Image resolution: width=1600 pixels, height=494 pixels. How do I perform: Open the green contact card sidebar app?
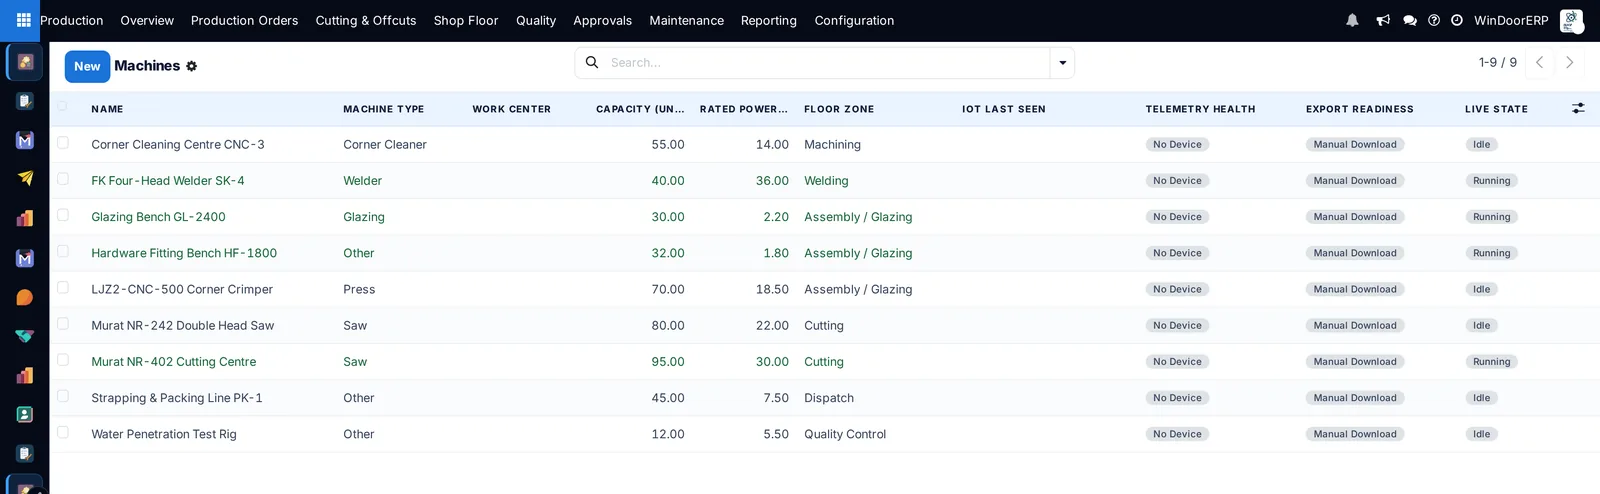tap(25, 414)
